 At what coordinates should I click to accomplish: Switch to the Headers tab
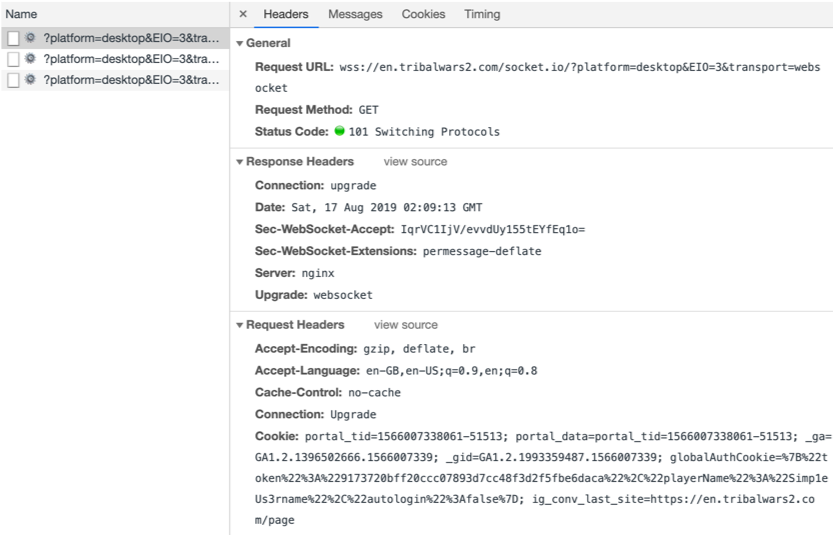pos(286,14)
